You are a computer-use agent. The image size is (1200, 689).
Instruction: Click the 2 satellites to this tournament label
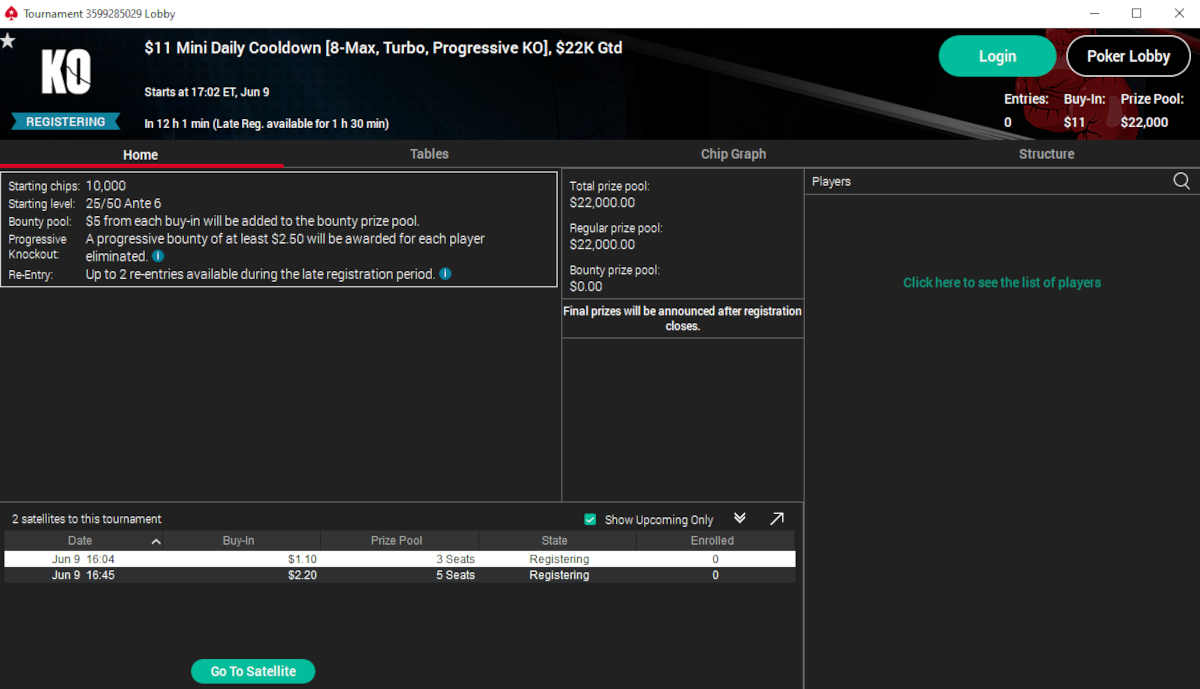coord(87,519)
